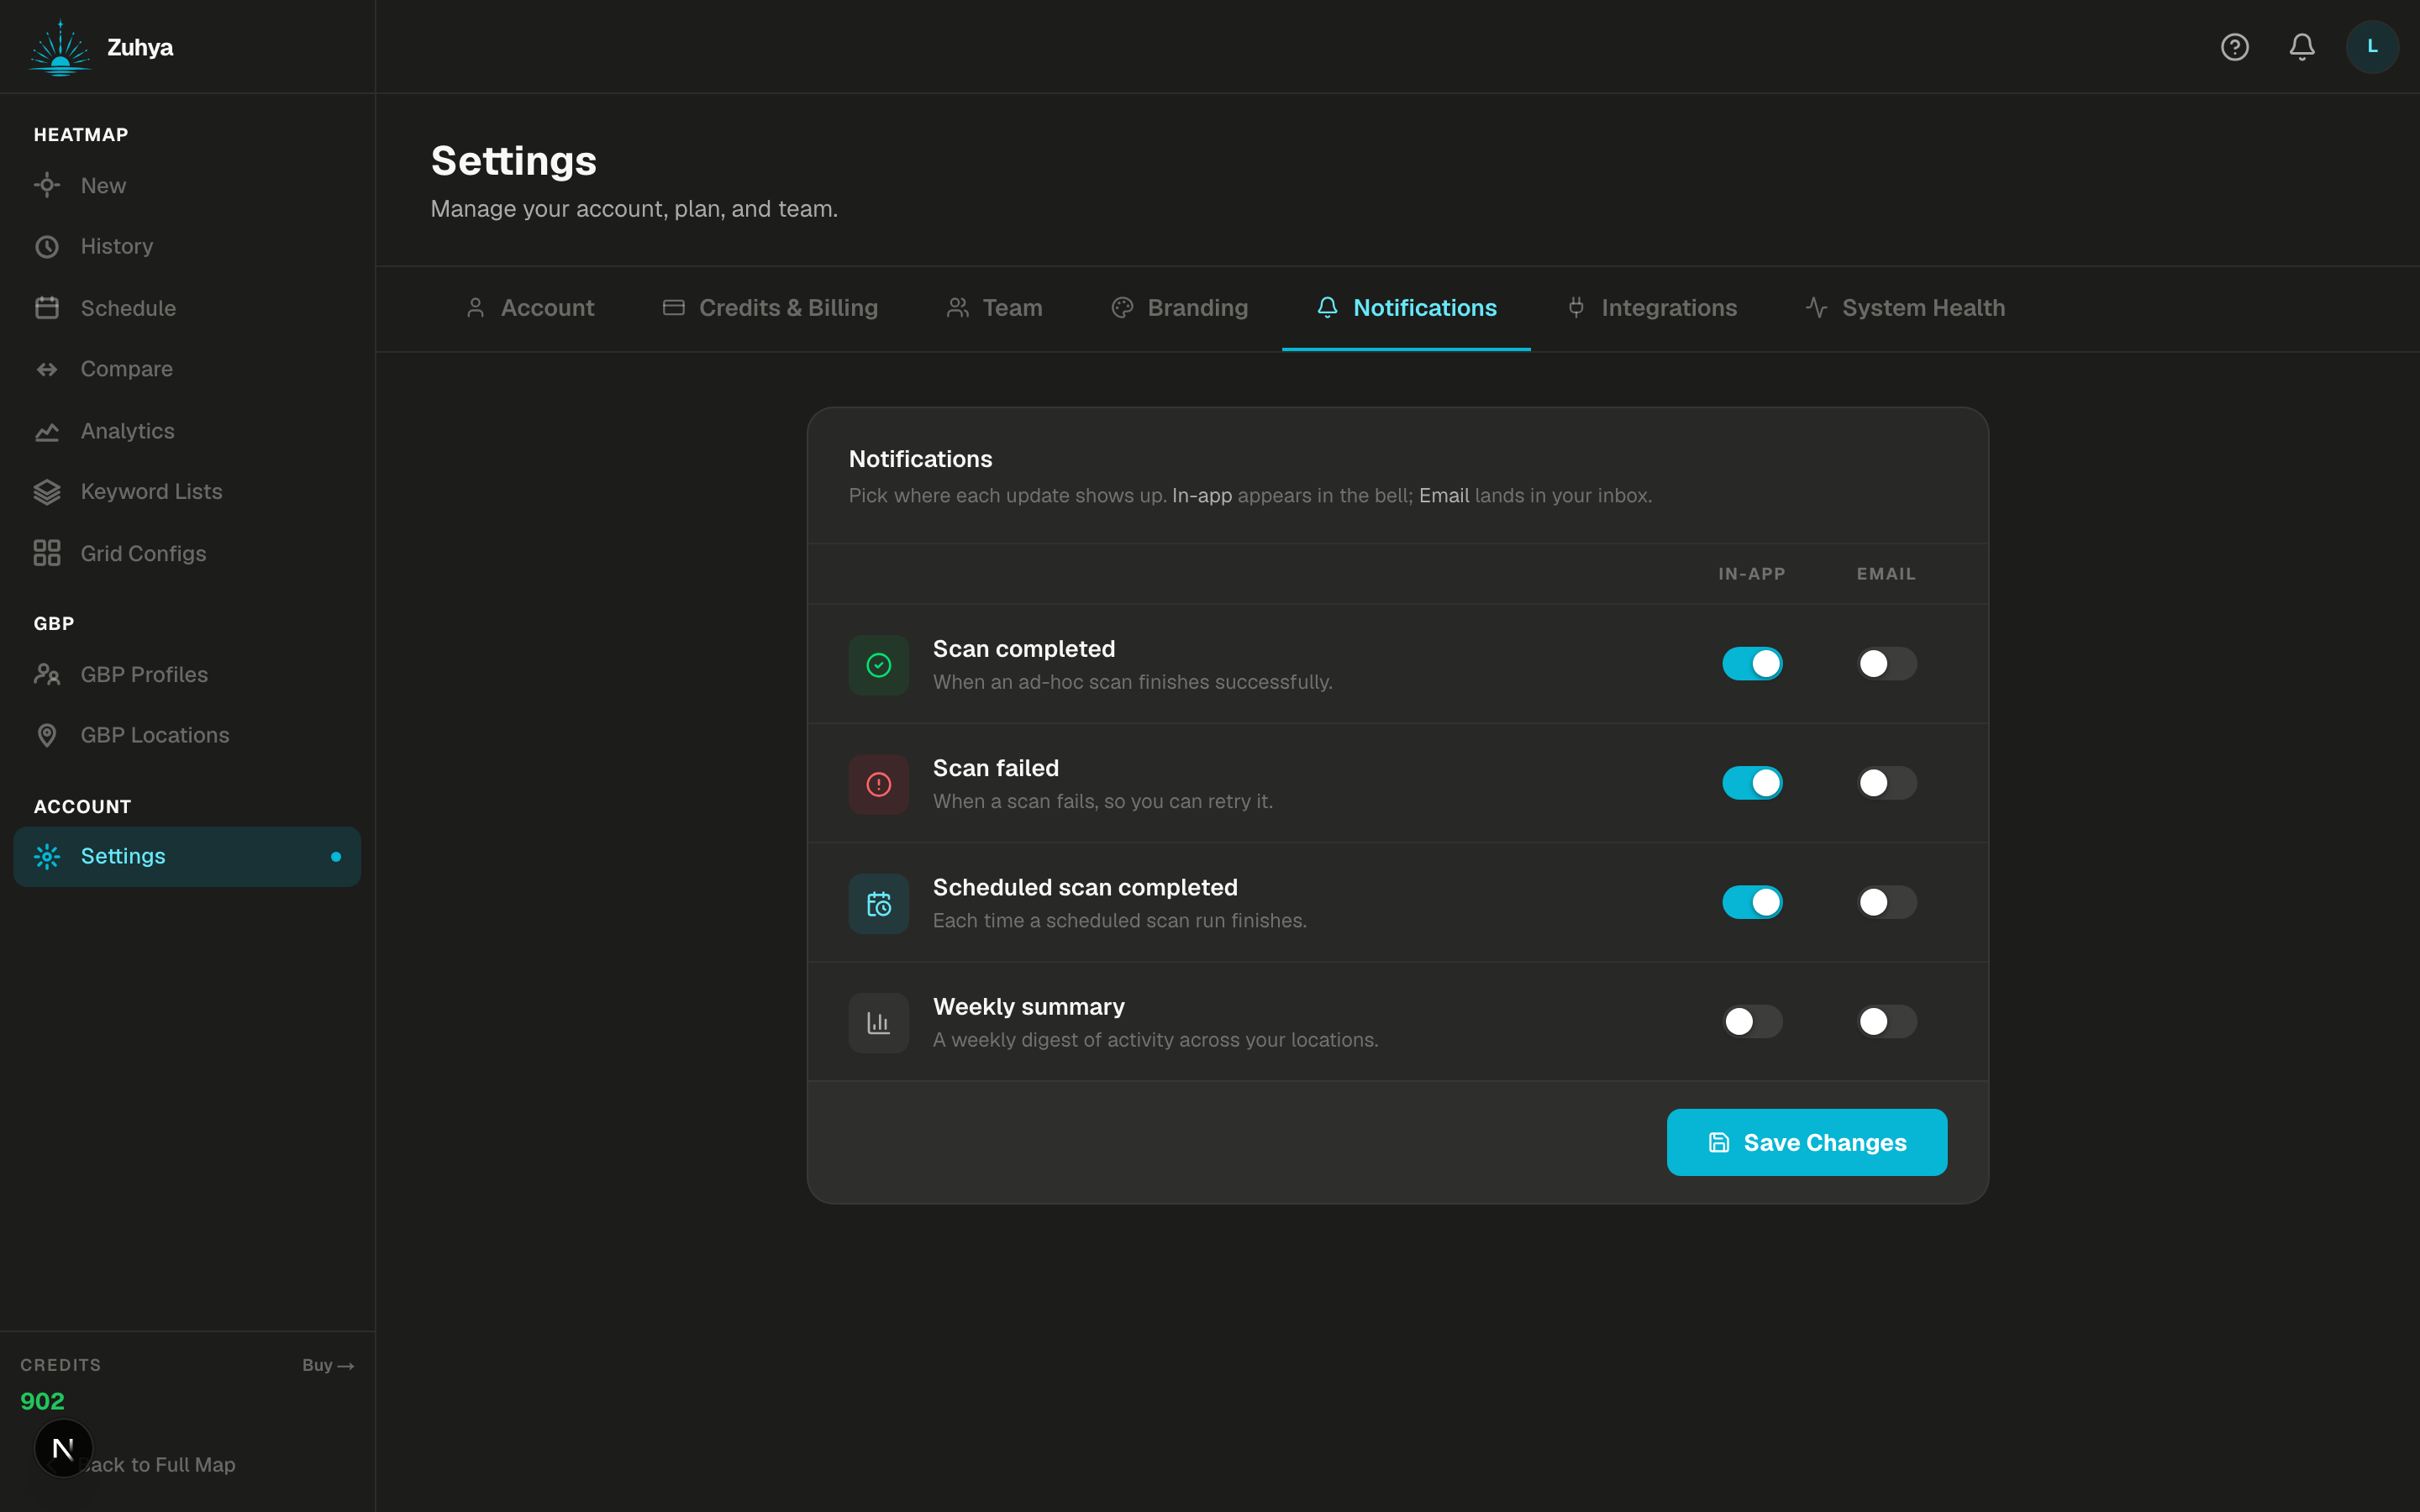Save Changes to notification settings
The image size is (2420, 1512).
pyautogui.click(x=1806, y=1142)
